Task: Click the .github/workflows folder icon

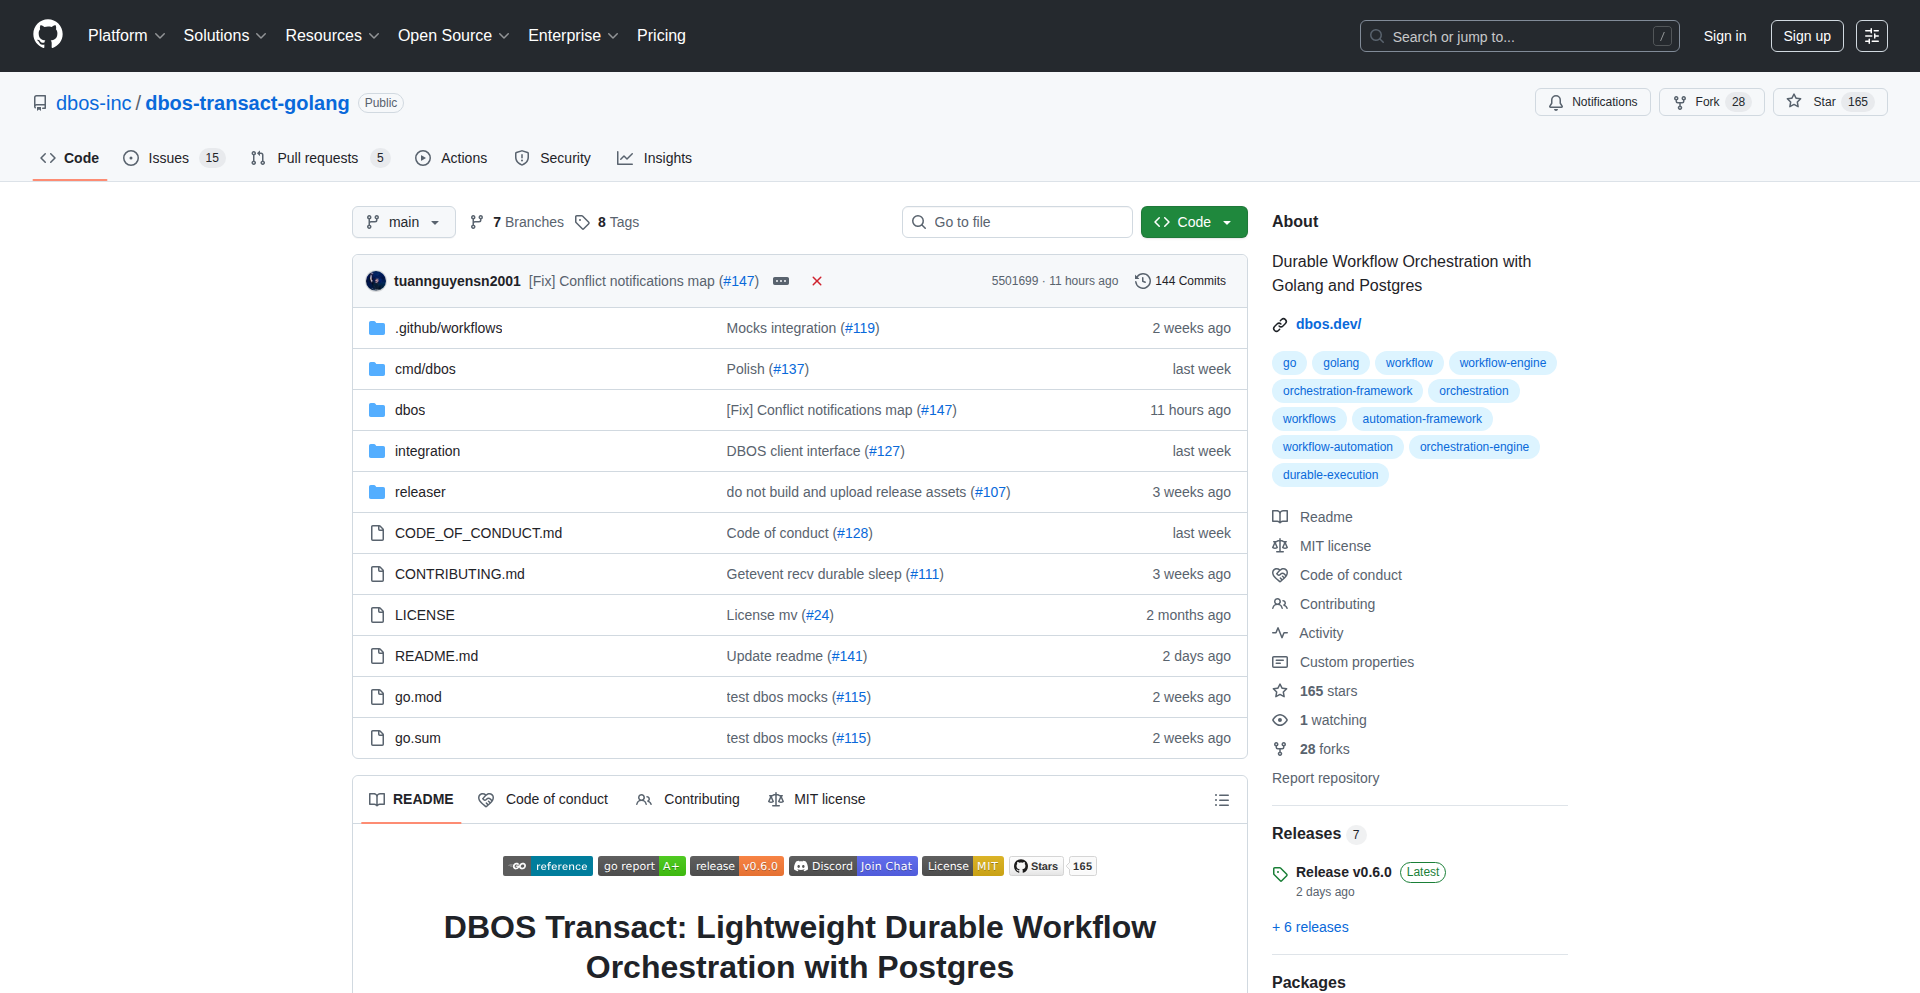Action: pos(377,328)
